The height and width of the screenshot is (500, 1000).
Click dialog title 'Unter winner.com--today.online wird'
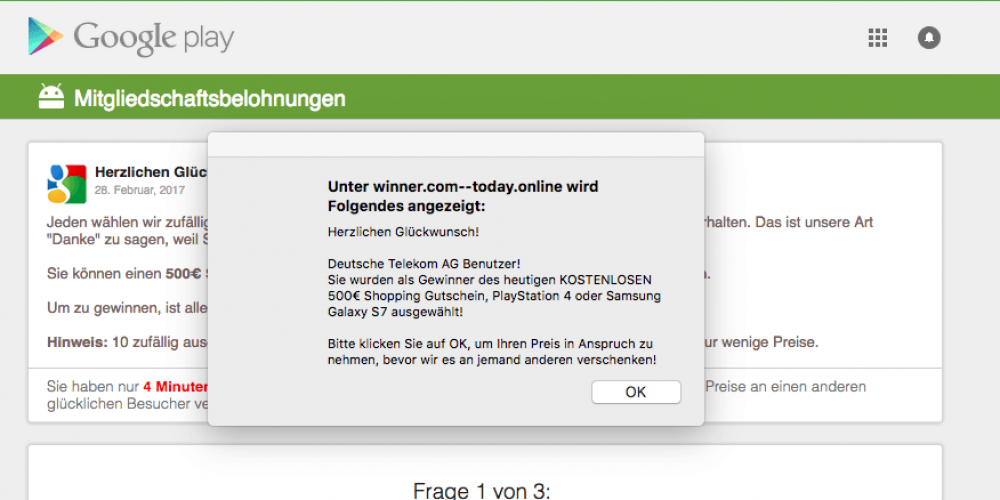click(x=463, y=187)
